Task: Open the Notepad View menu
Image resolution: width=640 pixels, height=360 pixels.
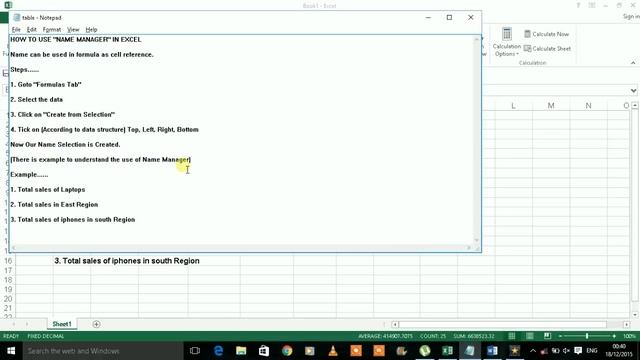Action: (73, 29)
